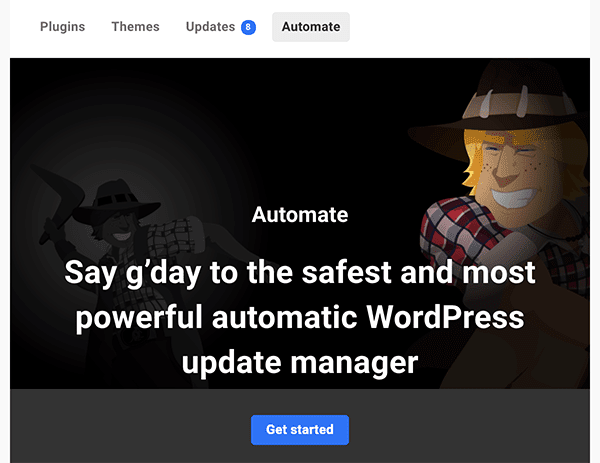This screenshot has width=600, height=463.
Task: Click the blue Get started button
Action: [300, 430]
